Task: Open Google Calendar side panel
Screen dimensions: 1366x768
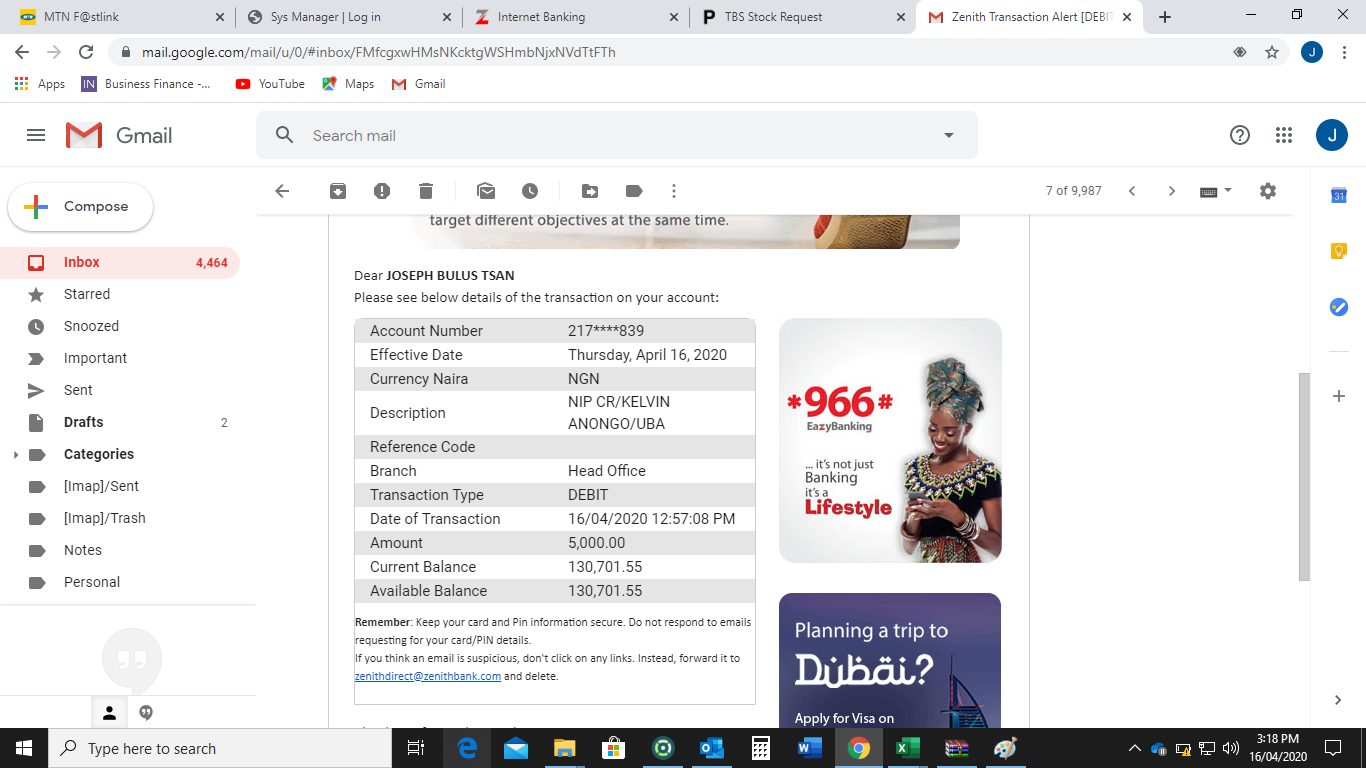Action: point(1339,195)
